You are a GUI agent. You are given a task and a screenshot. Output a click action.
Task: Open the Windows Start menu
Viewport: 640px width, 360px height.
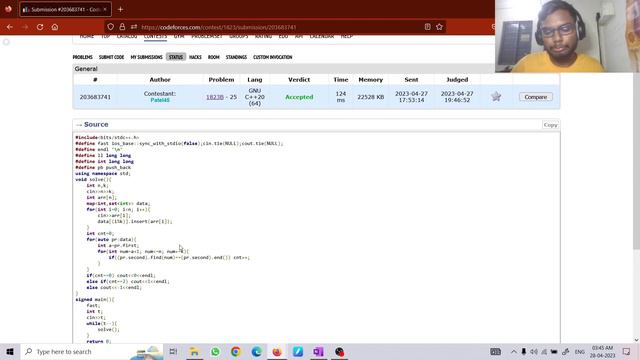[x=10, y=351]
